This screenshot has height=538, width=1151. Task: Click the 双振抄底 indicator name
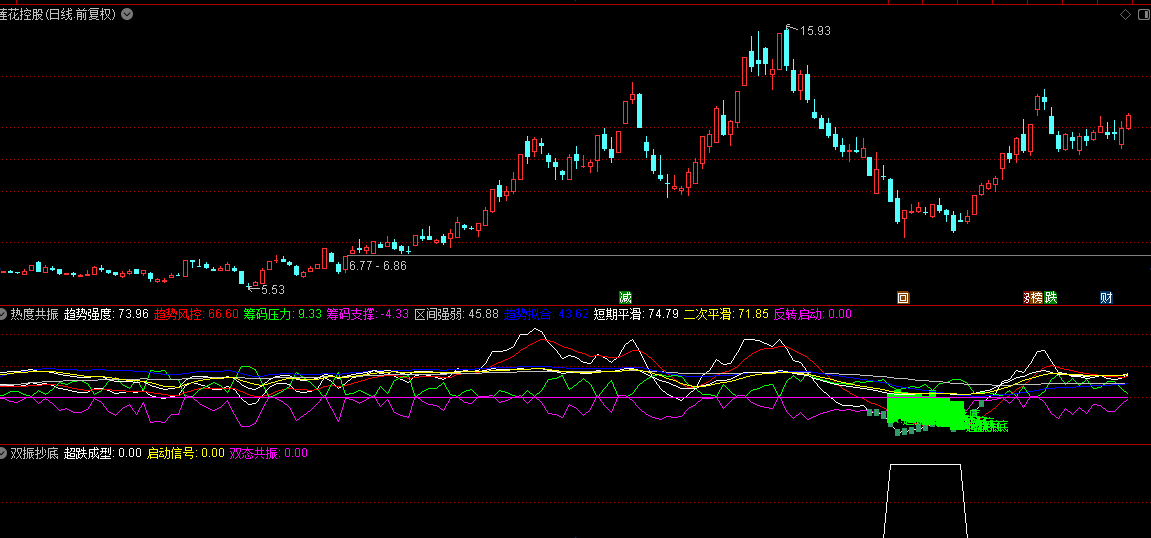[x=35, y=453]
